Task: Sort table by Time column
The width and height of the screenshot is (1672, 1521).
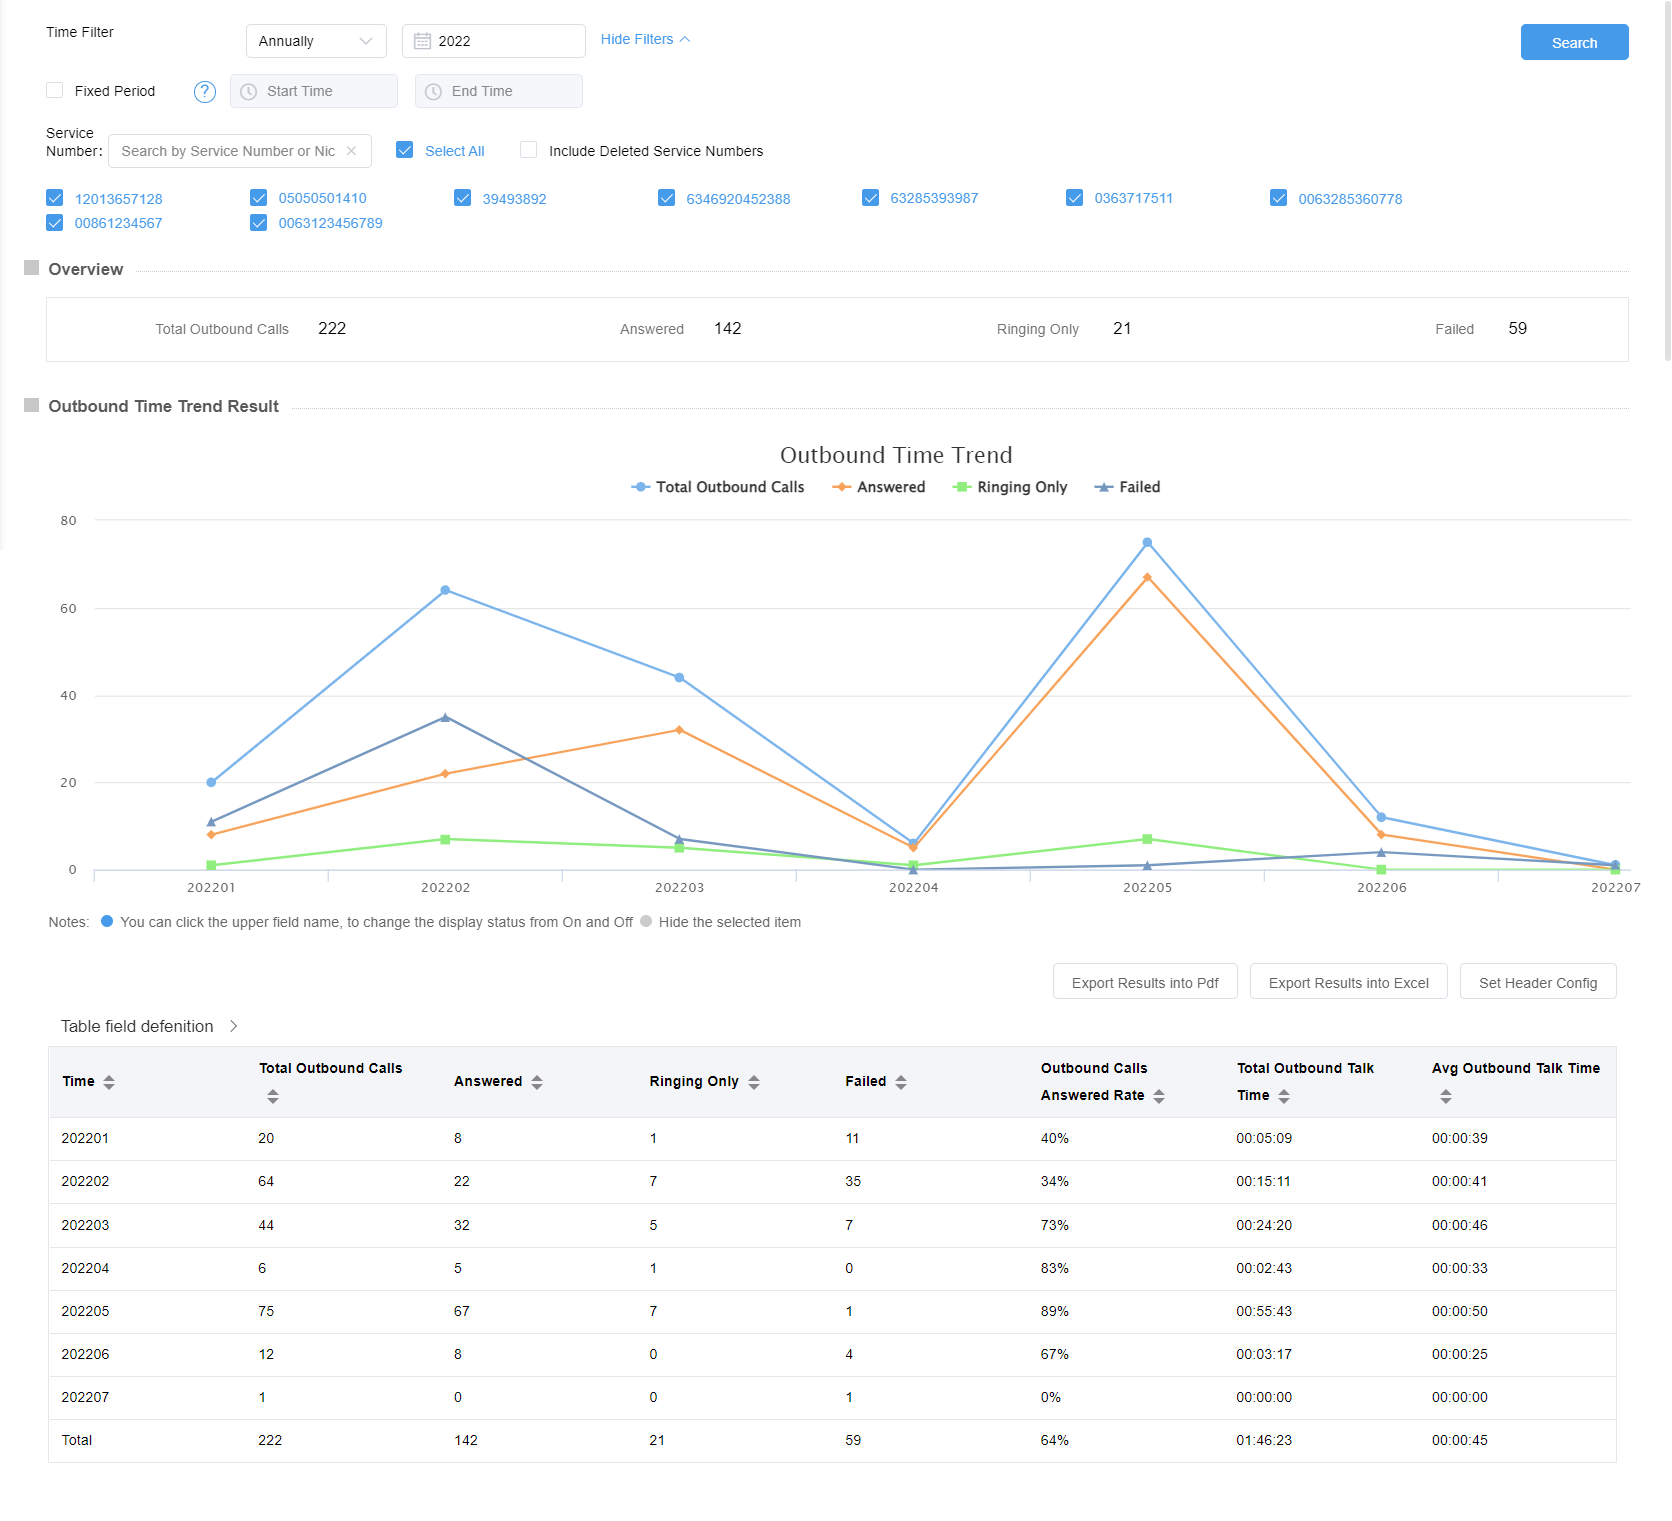Action: [109, 1082]
